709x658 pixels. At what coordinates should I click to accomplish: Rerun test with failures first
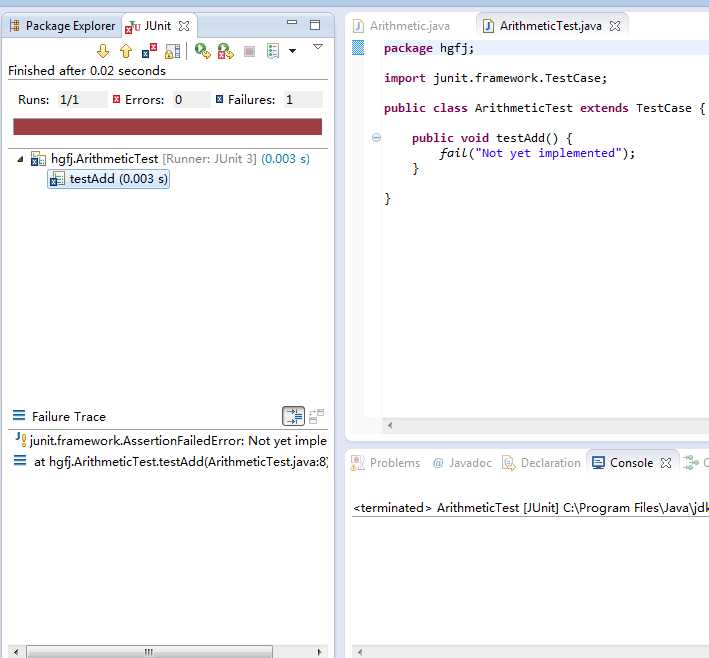[x=225, y=51]
